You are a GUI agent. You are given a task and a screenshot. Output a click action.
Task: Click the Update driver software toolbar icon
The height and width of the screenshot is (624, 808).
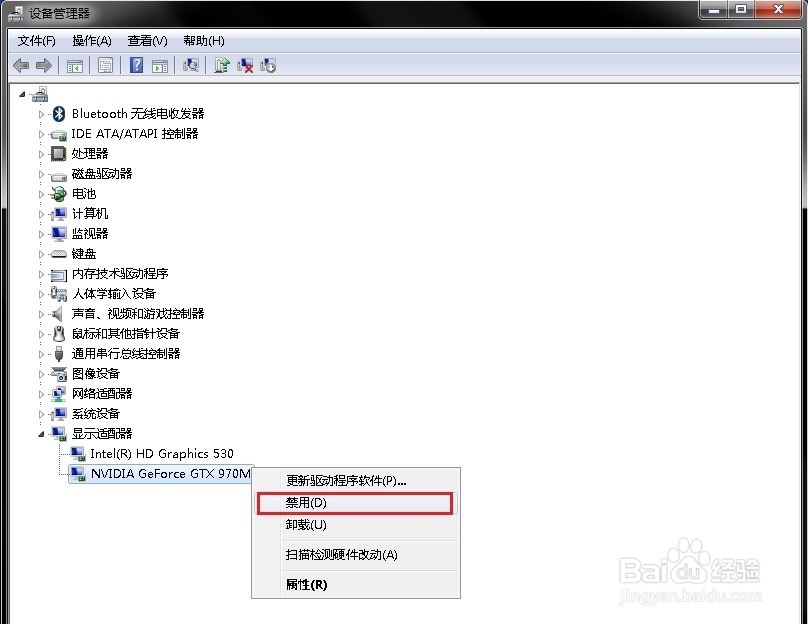[x=222, y=65]
